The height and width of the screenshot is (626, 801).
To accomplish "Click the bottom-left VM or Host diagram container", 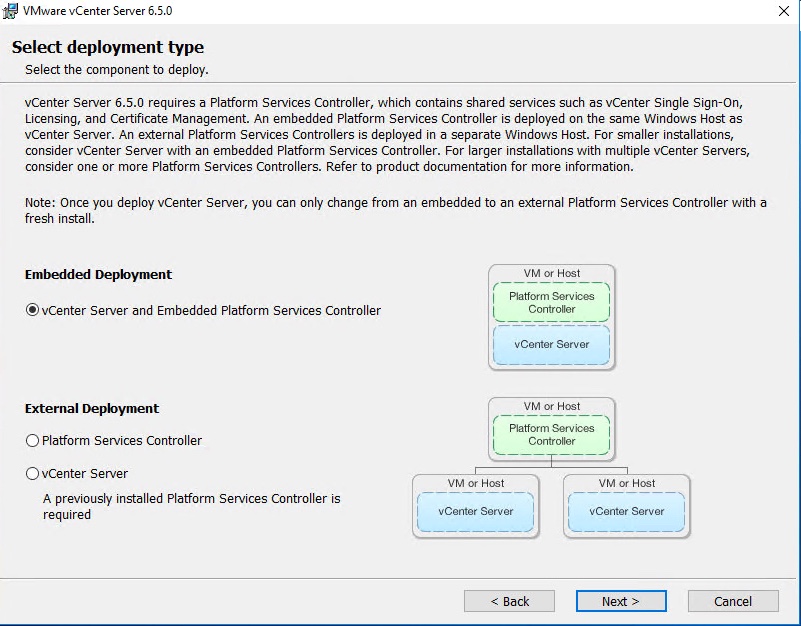I will [x=476, y=483].
